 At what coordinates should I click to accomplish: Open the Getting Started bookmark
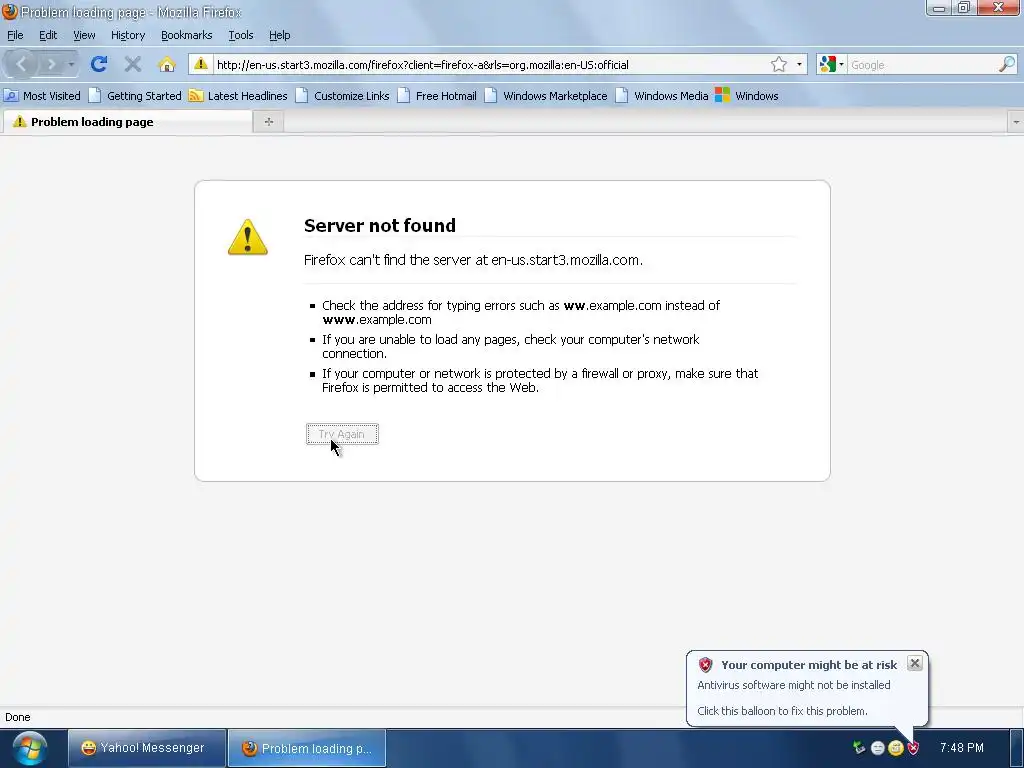coord(135,96)
